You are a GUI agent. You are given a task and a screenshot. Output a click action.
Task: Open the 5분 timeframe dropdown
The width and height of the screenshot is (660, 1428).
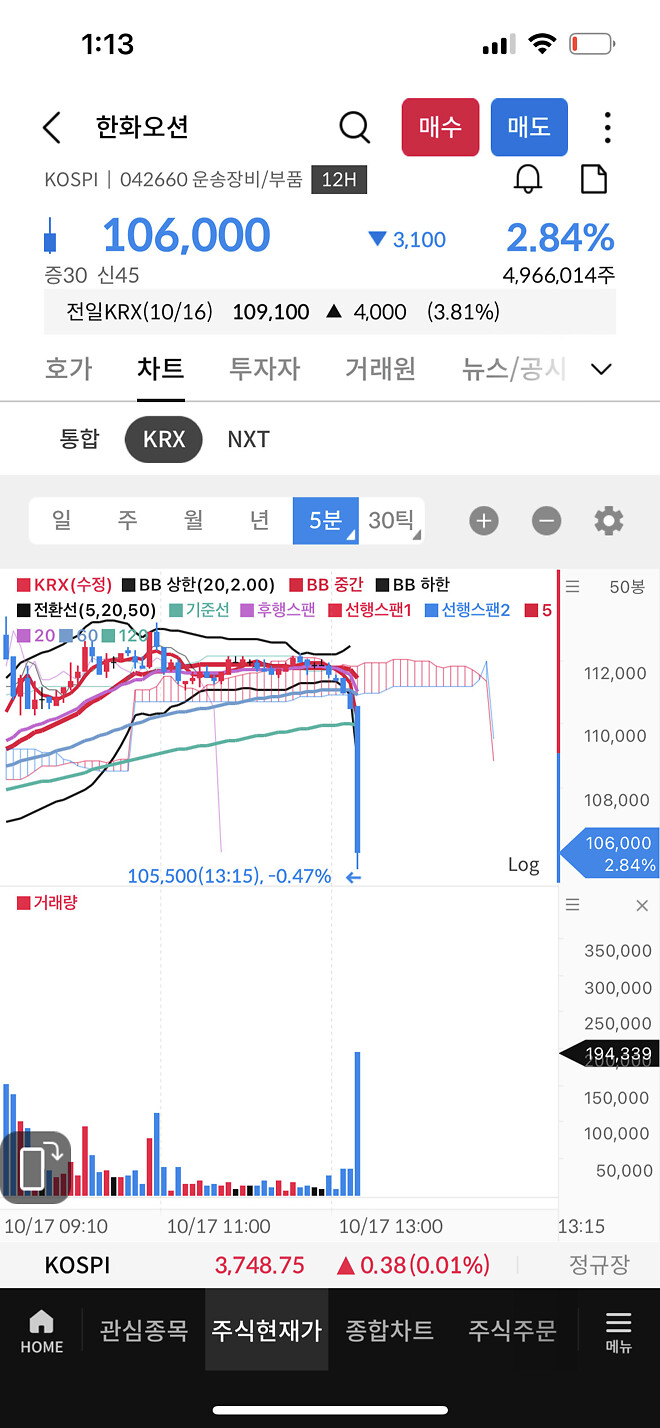coord(325,521)
